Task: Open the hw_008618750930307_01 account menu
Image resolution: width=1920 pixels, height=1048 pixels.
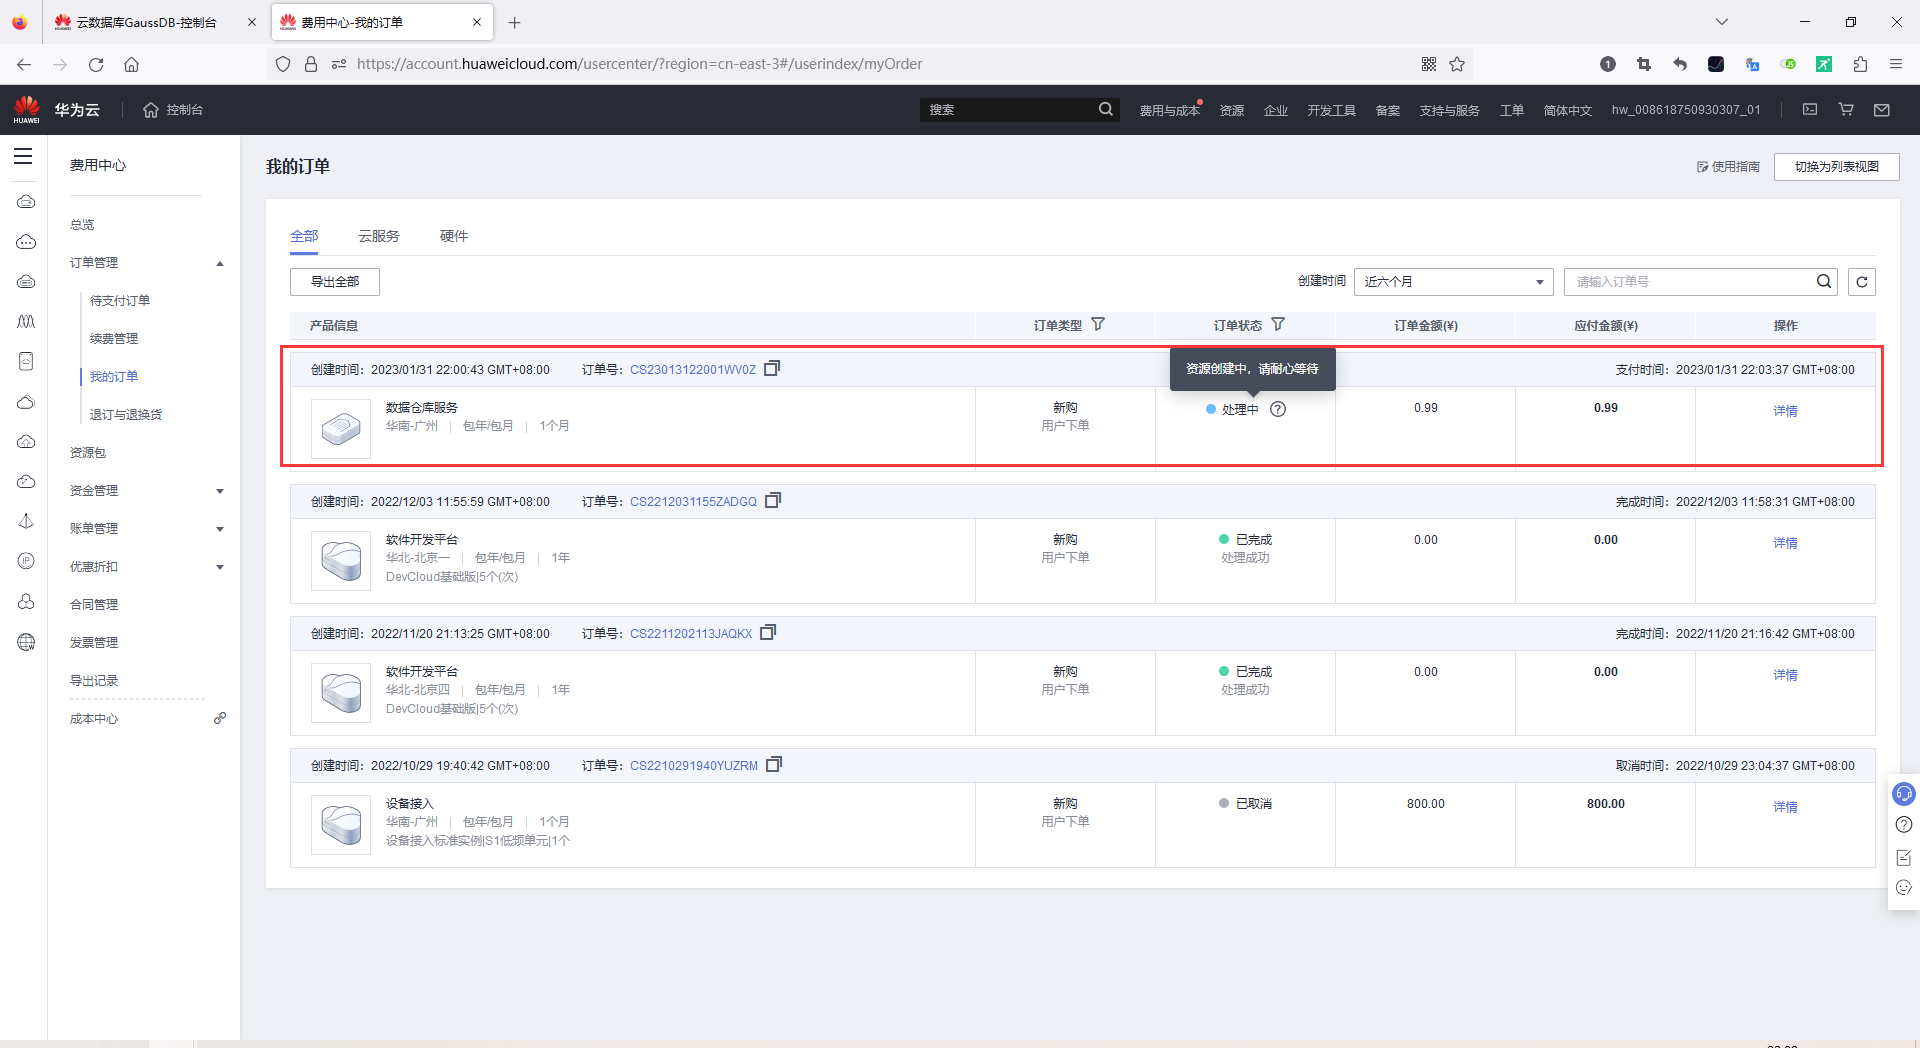Action: pyautogui.click(x=1686, y=110)
